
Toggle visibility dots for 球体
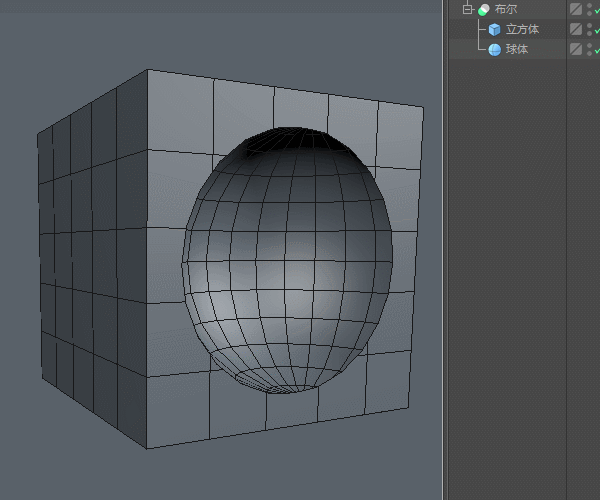[589, 49]
